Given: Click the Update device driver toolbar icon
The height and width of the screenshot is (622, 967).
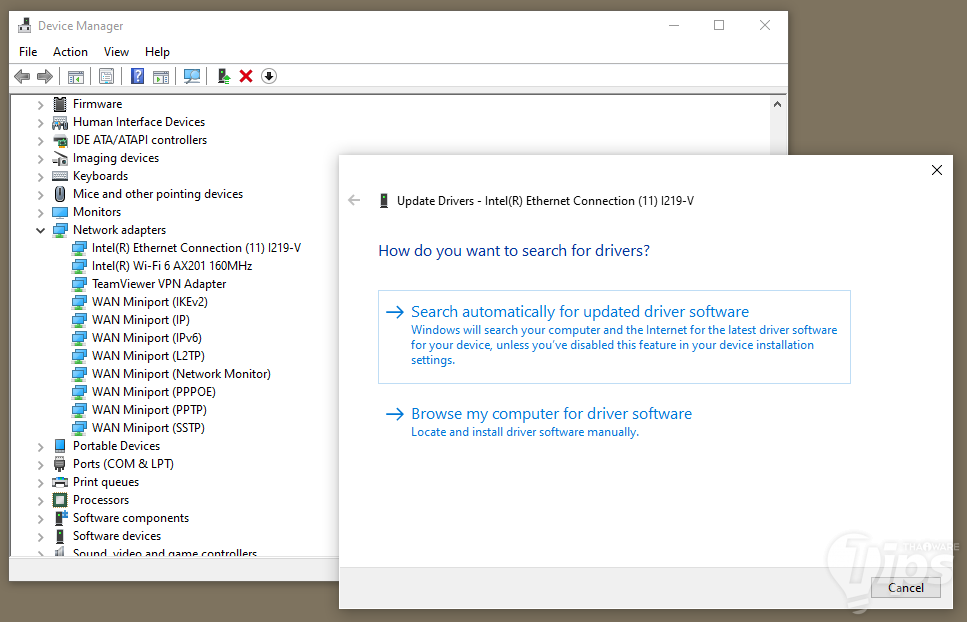Looking at the screenshot, I should click(x=224, y=76).
